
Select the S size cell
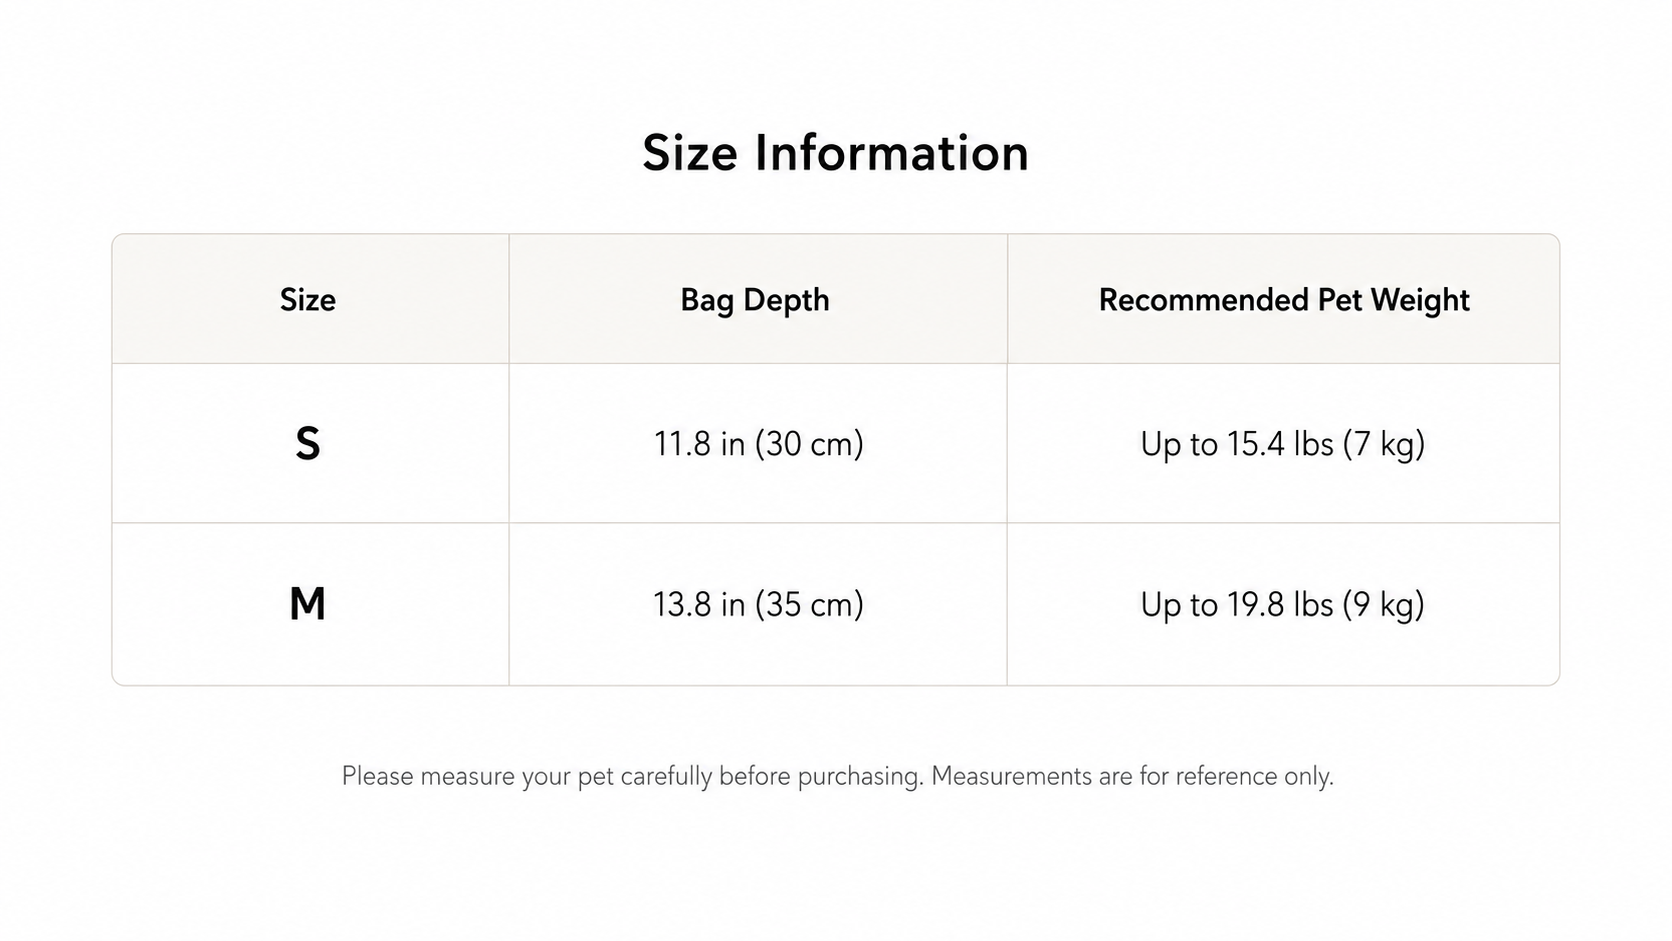pos(308,443)
